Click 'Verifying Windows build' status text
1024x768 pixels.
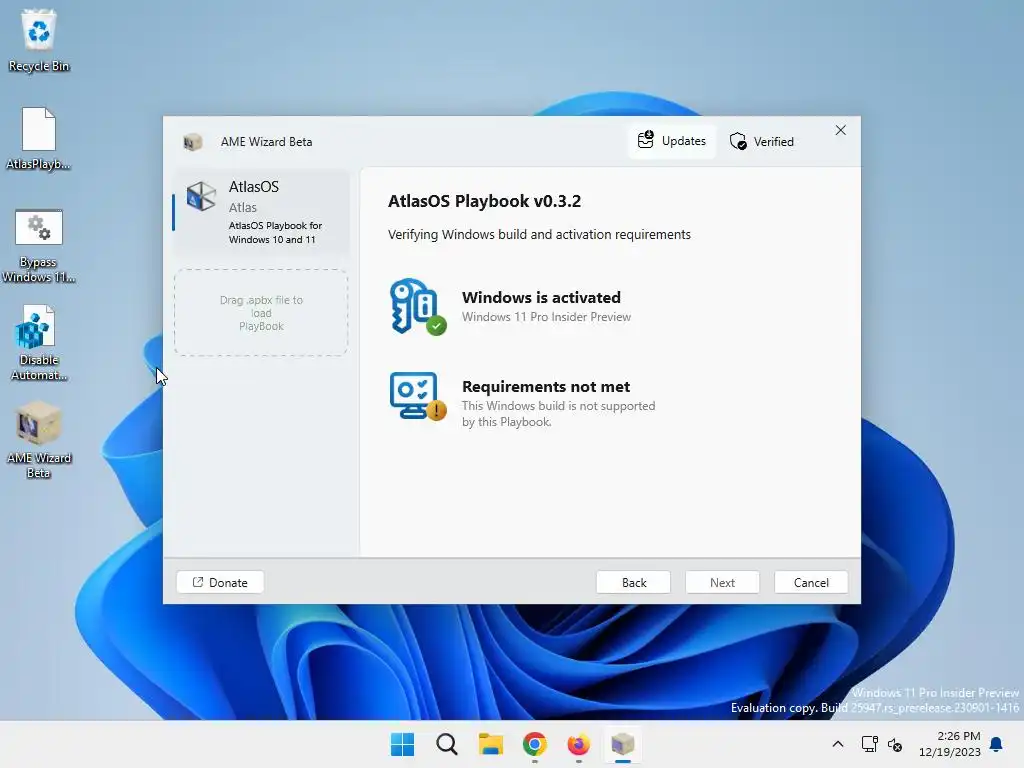[x=539, y=234]
